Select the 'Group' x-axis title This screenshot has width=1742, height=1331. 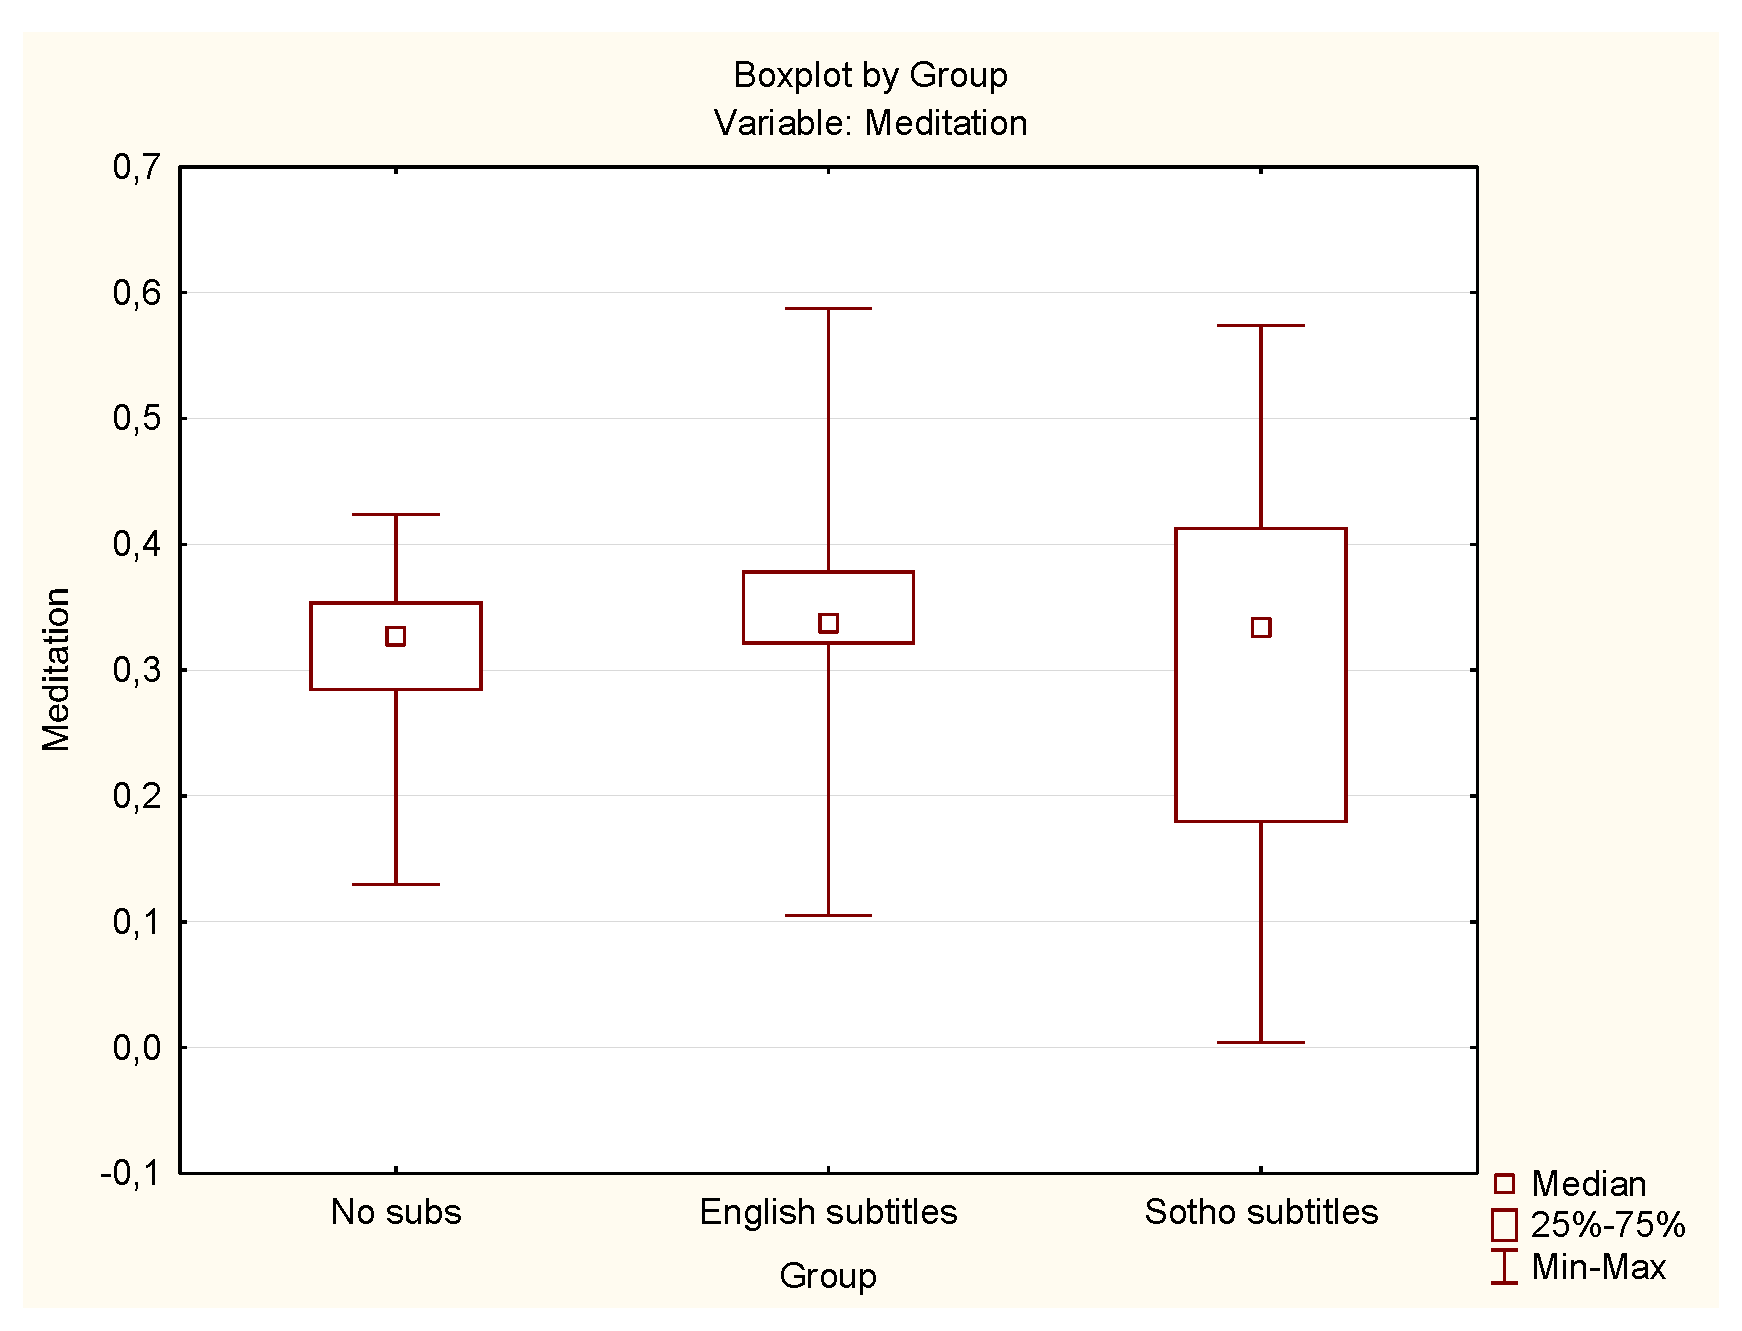coord(828,1276)
